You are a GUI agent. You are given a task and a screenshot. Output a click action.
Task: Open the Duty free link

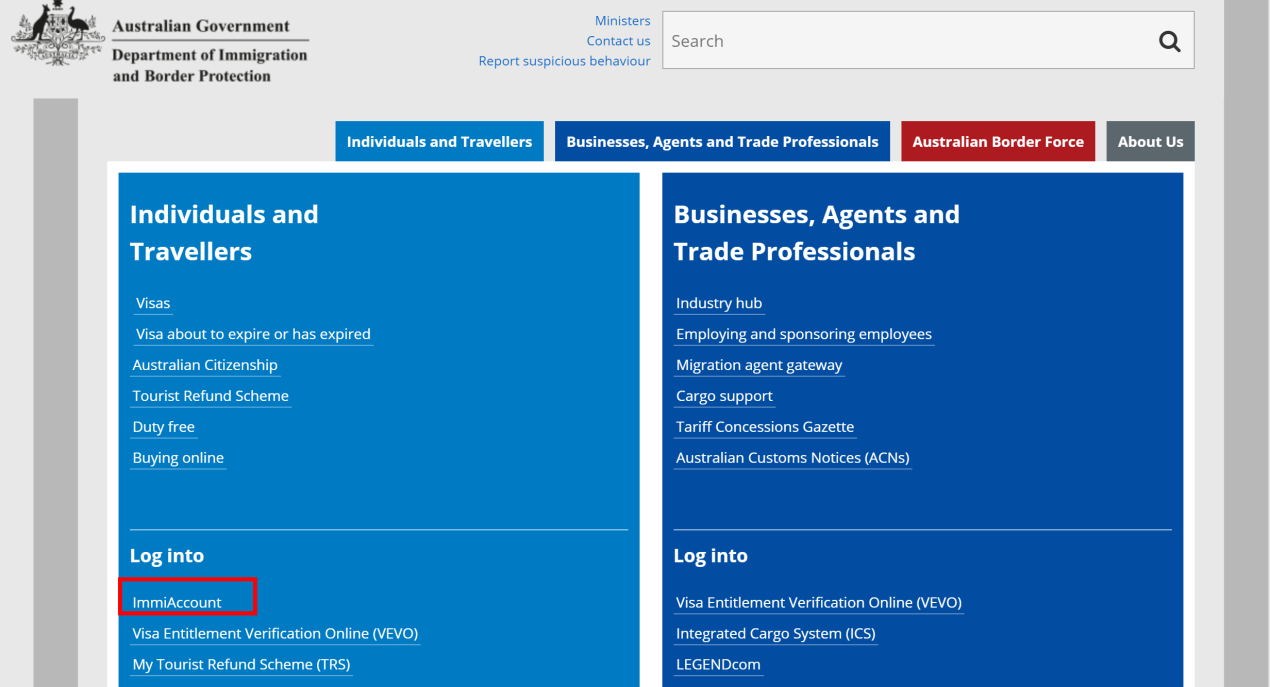[x=163, y=427]
